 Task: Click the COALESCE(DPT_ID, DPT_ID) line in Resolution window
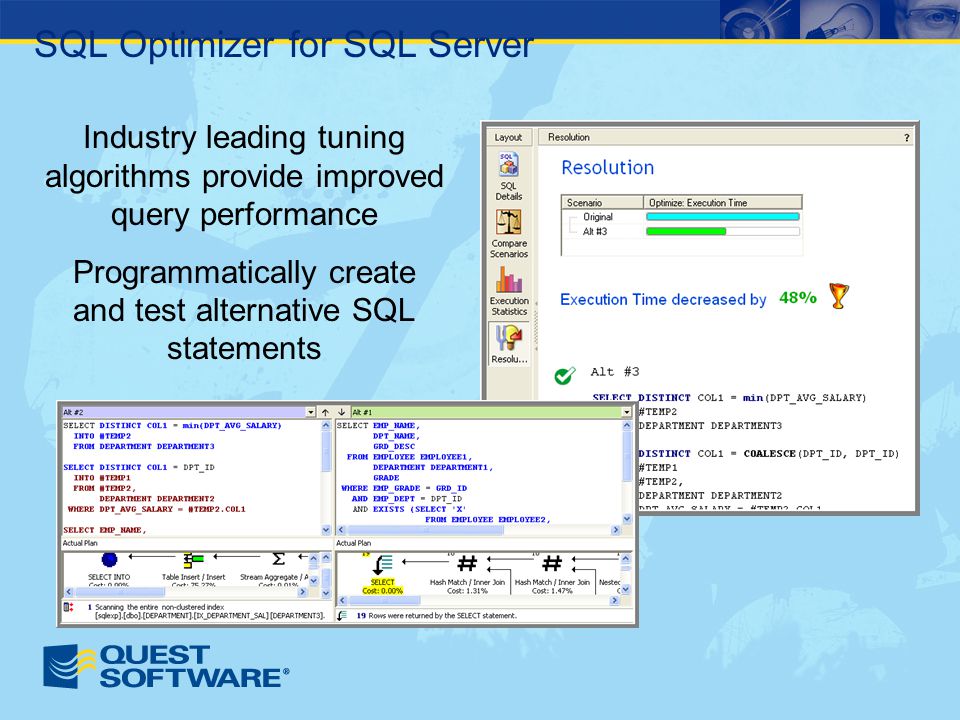(768, 454)
